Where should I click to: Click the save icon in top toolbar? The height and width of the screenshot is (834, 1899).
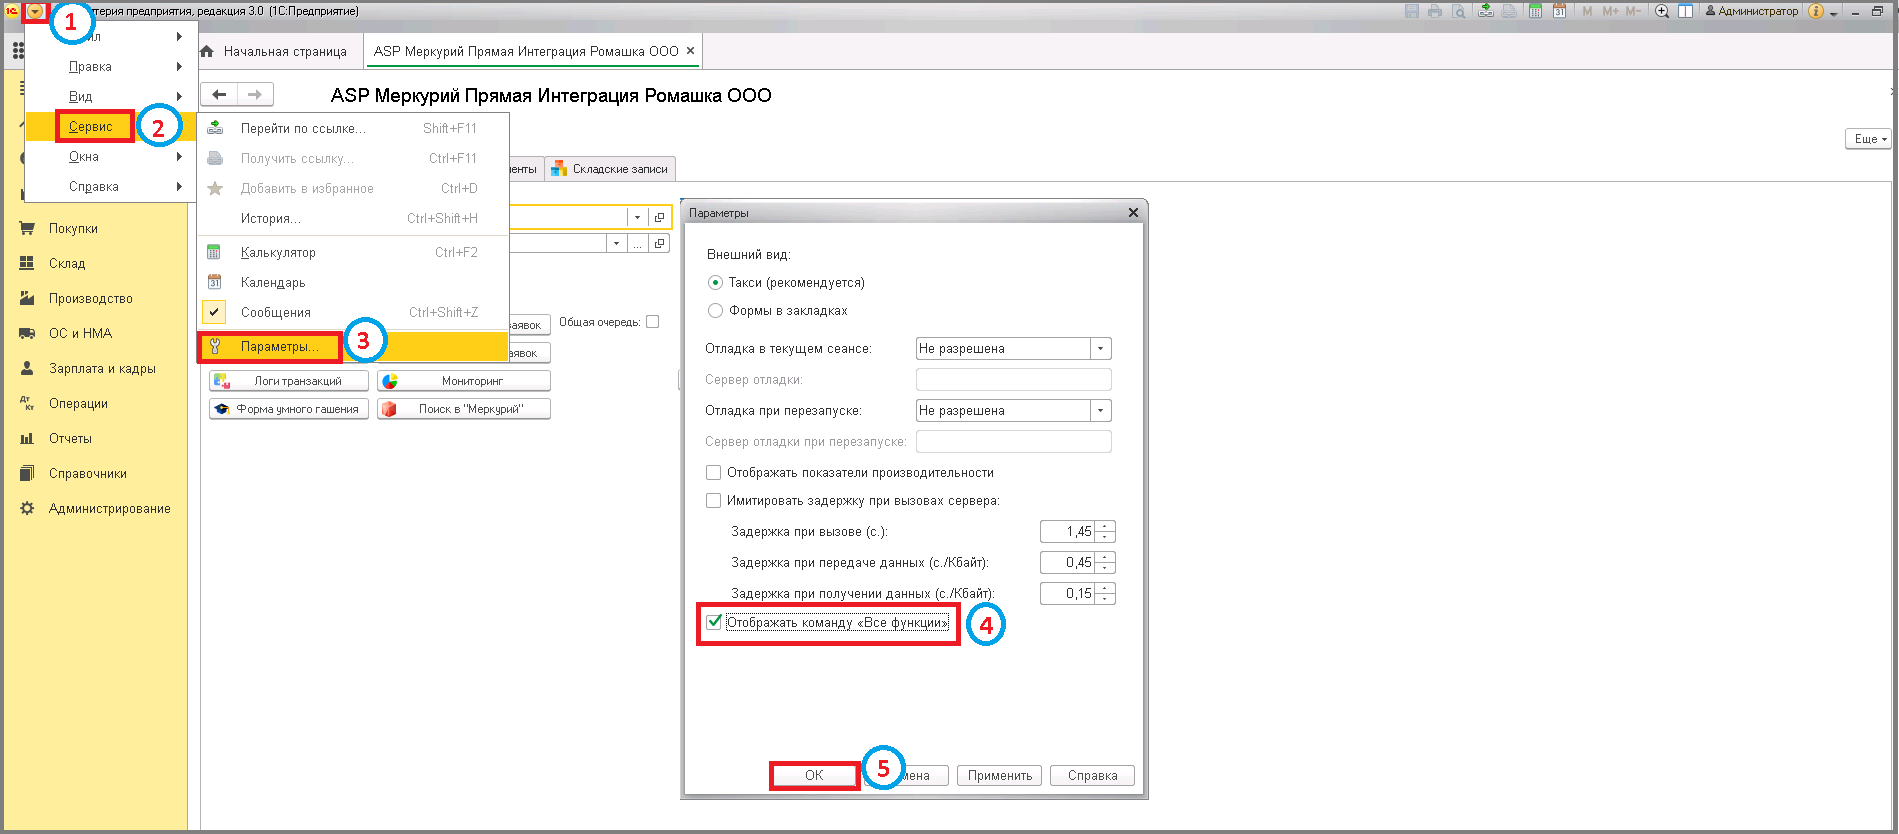pos(1412,11)
